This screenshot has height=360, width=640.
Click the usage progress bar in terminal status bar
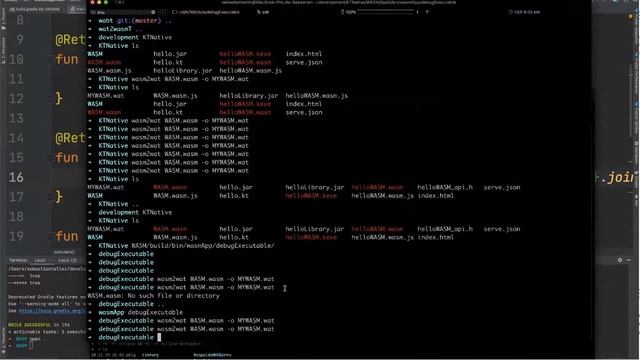[x=386, y=12]
